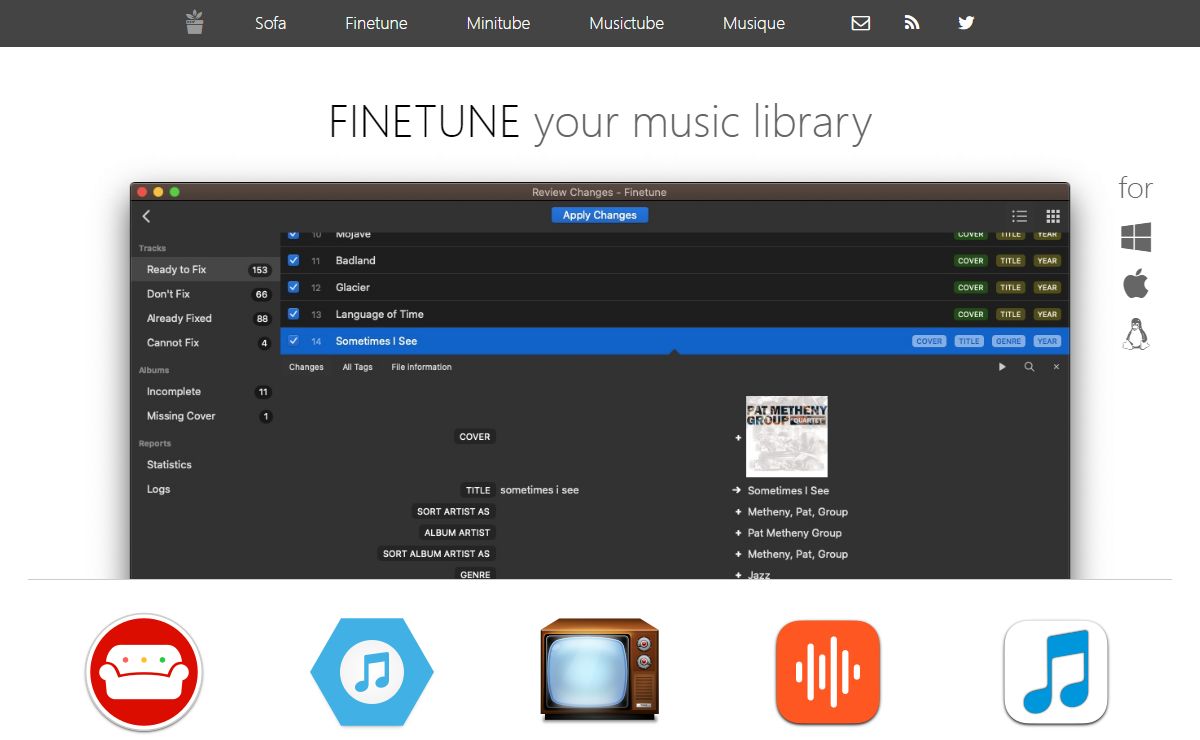Click the new title 'Sometimes I See' value

788,490
